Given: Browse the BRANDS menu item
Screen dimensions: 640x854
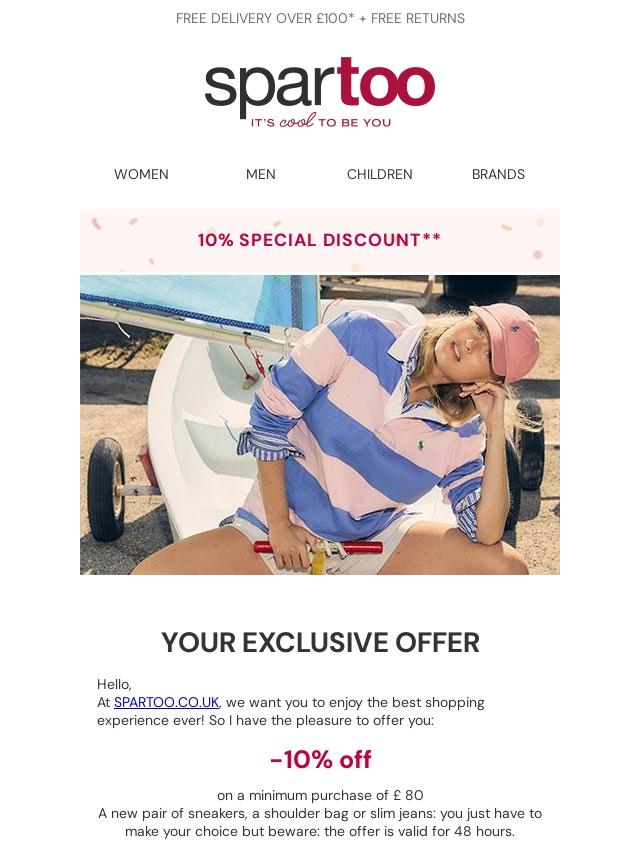Looking at the screenshot, I should (498, 174).
